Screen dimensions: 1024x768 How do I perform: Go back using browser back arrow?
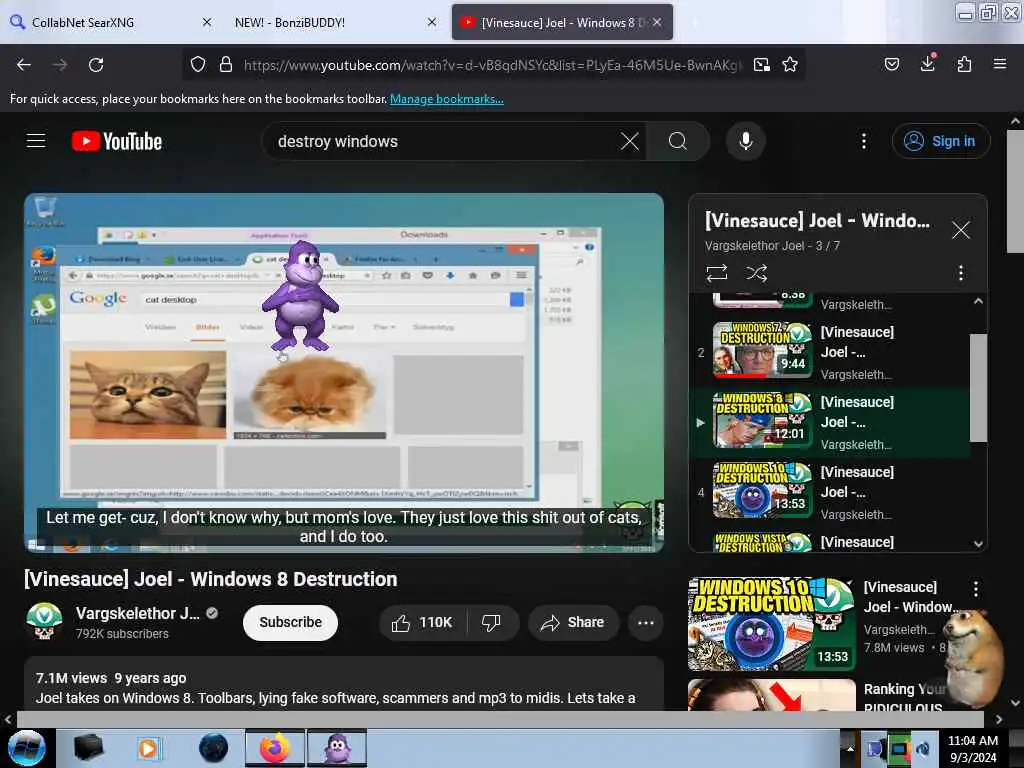(24, 65)
